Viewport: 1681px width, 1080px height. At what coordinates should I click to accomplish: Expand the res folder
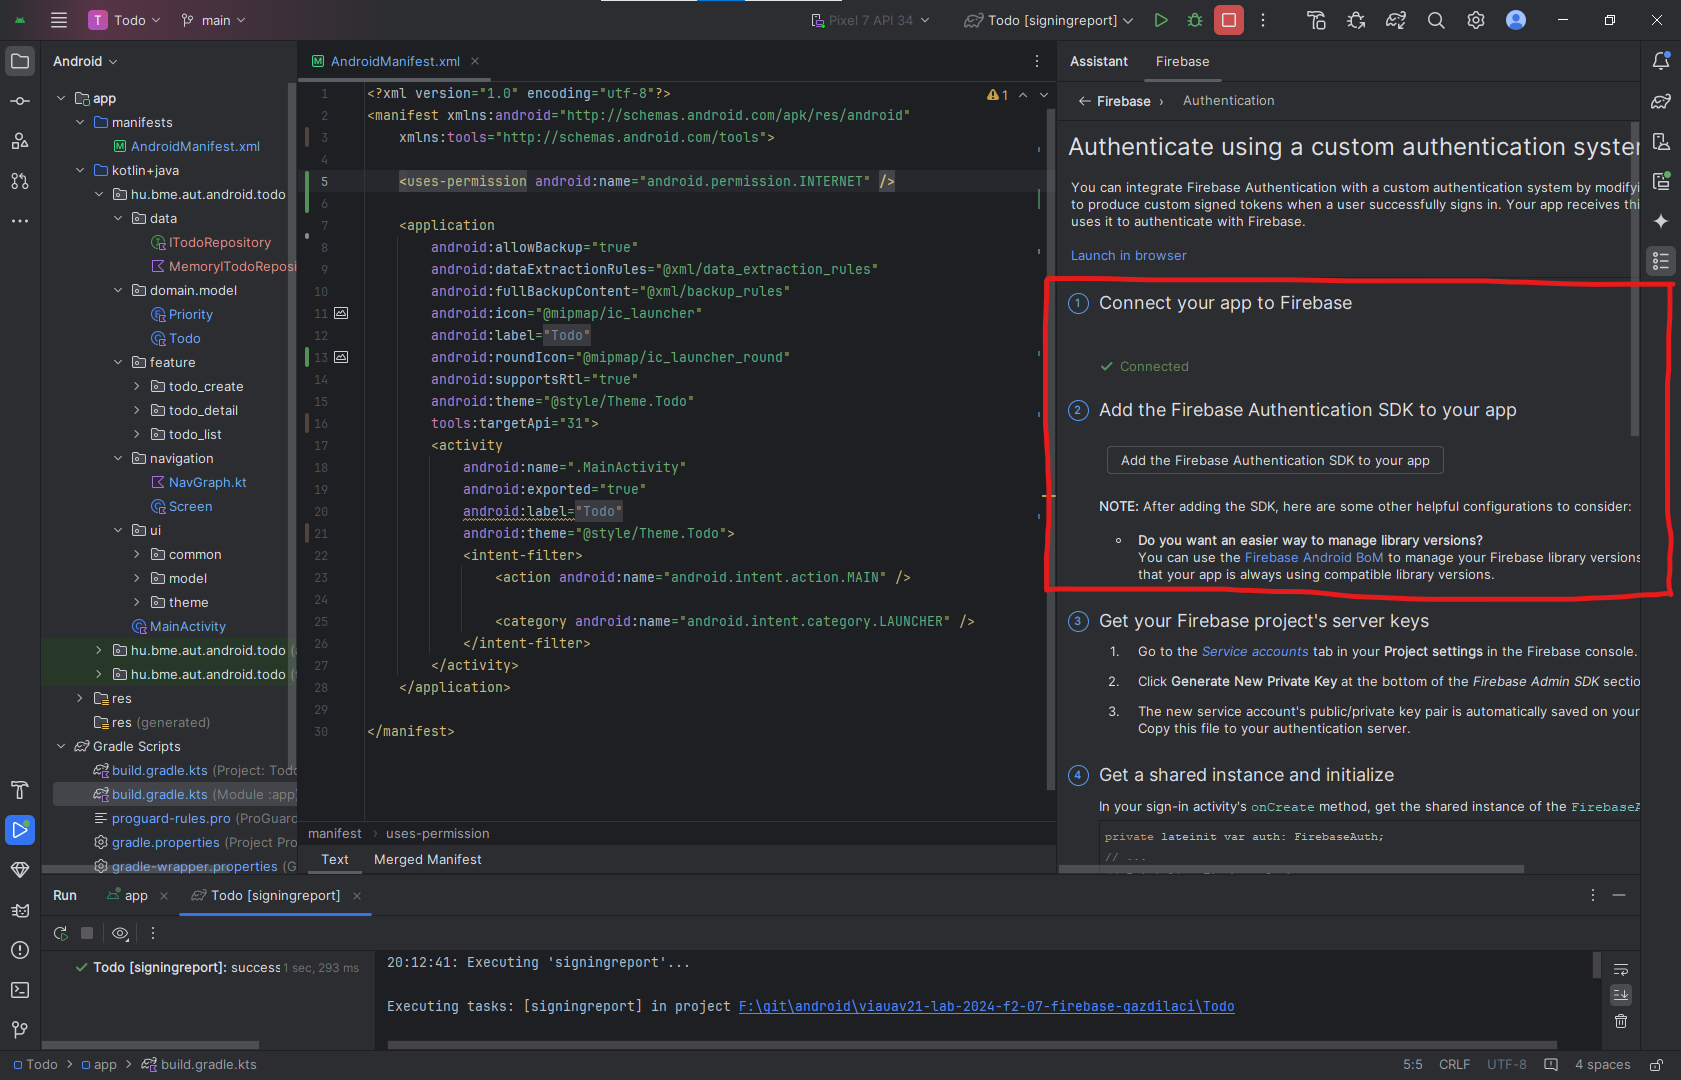tap(80, 698)
